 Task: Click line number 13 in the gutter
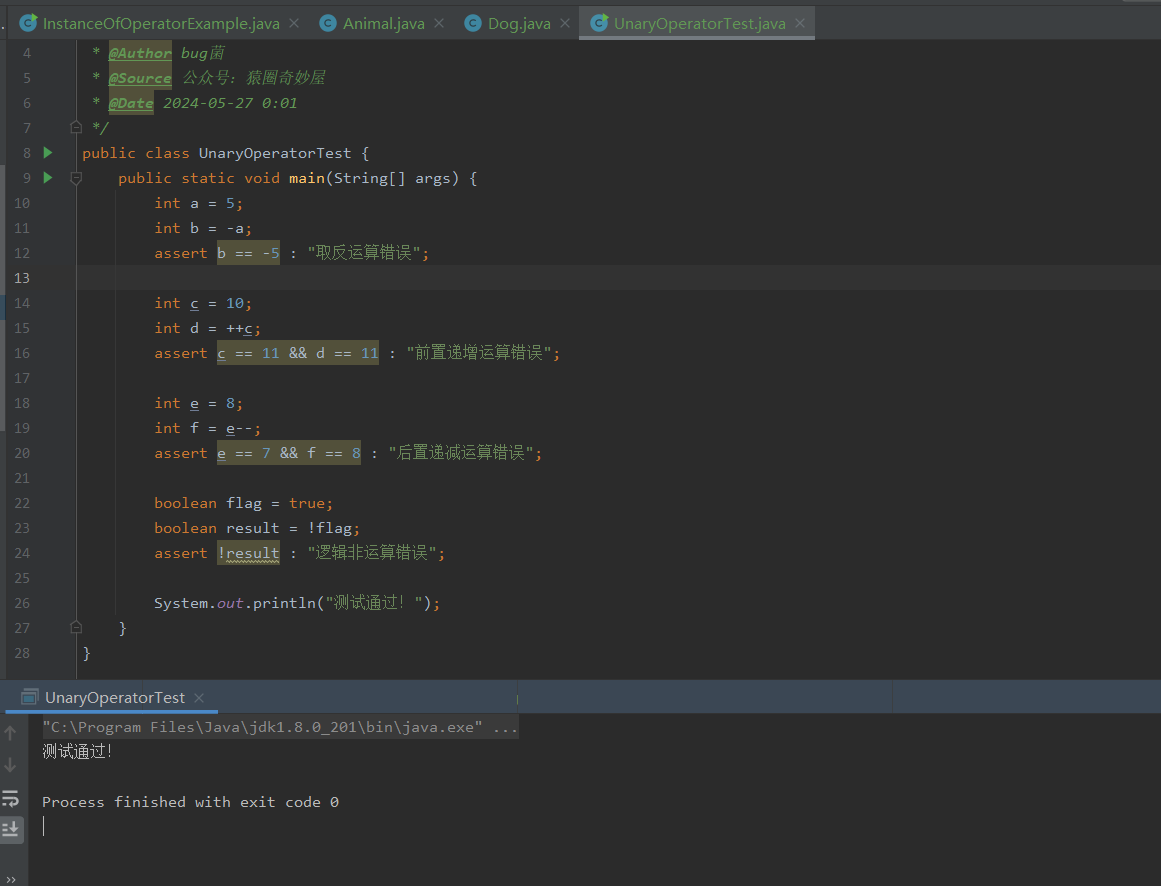(22, 278)
